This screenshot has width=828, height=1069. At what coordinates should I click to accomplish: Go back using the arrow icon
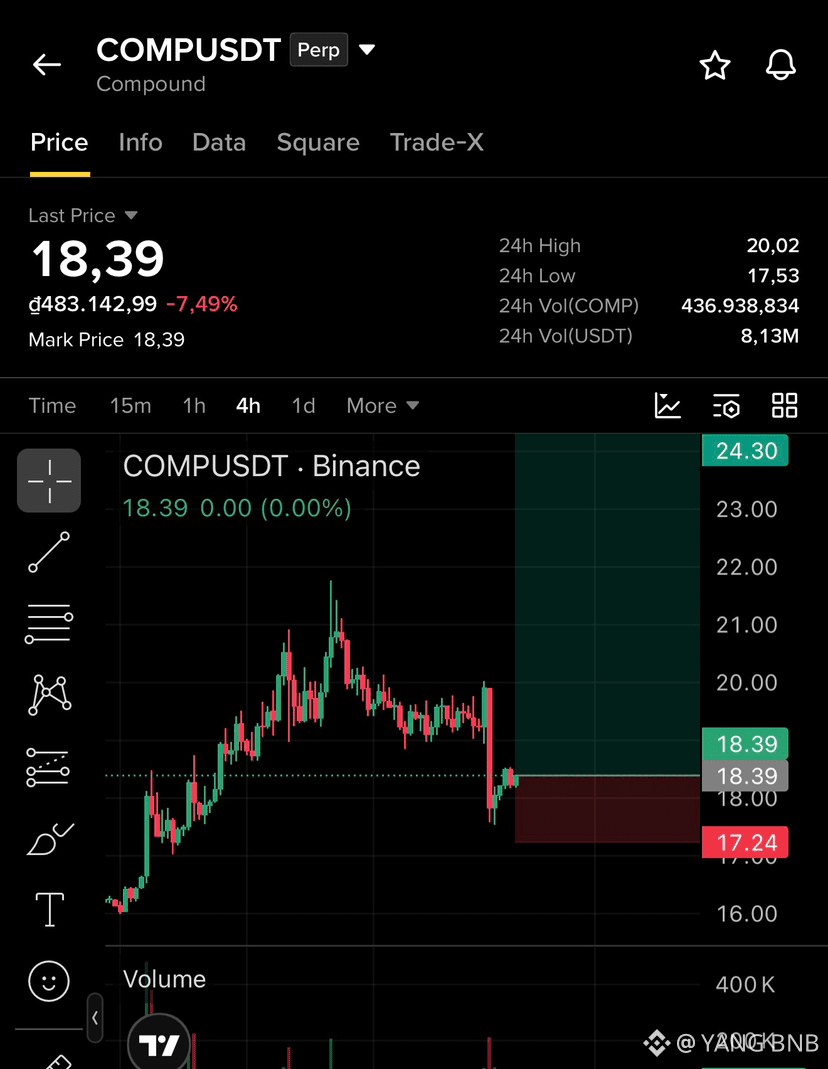pos(47,65)
